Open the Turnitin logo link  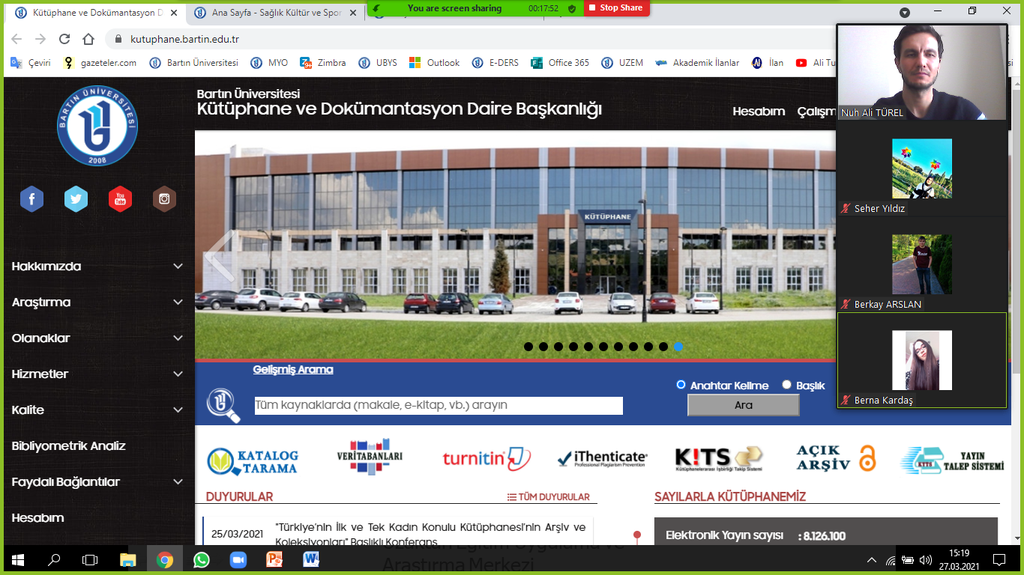coord(487,459)
